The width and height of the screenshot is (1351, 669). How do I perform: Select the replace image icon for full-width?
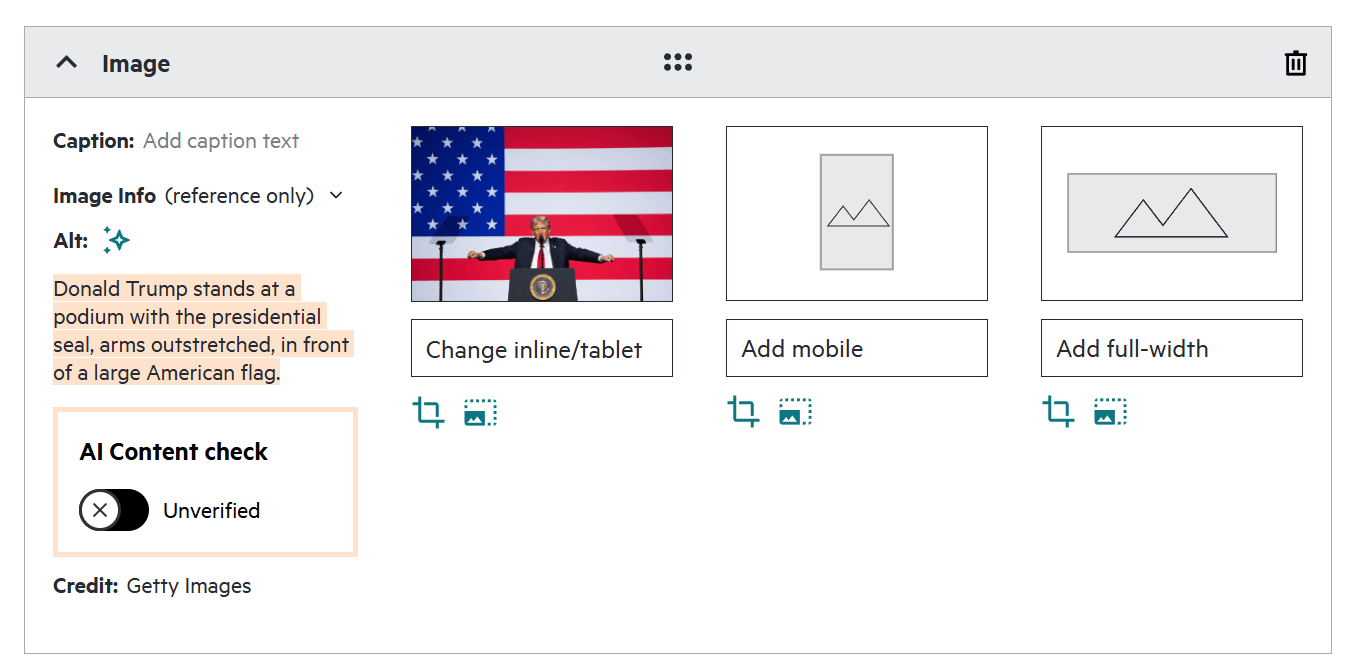tap(1110, 411)
